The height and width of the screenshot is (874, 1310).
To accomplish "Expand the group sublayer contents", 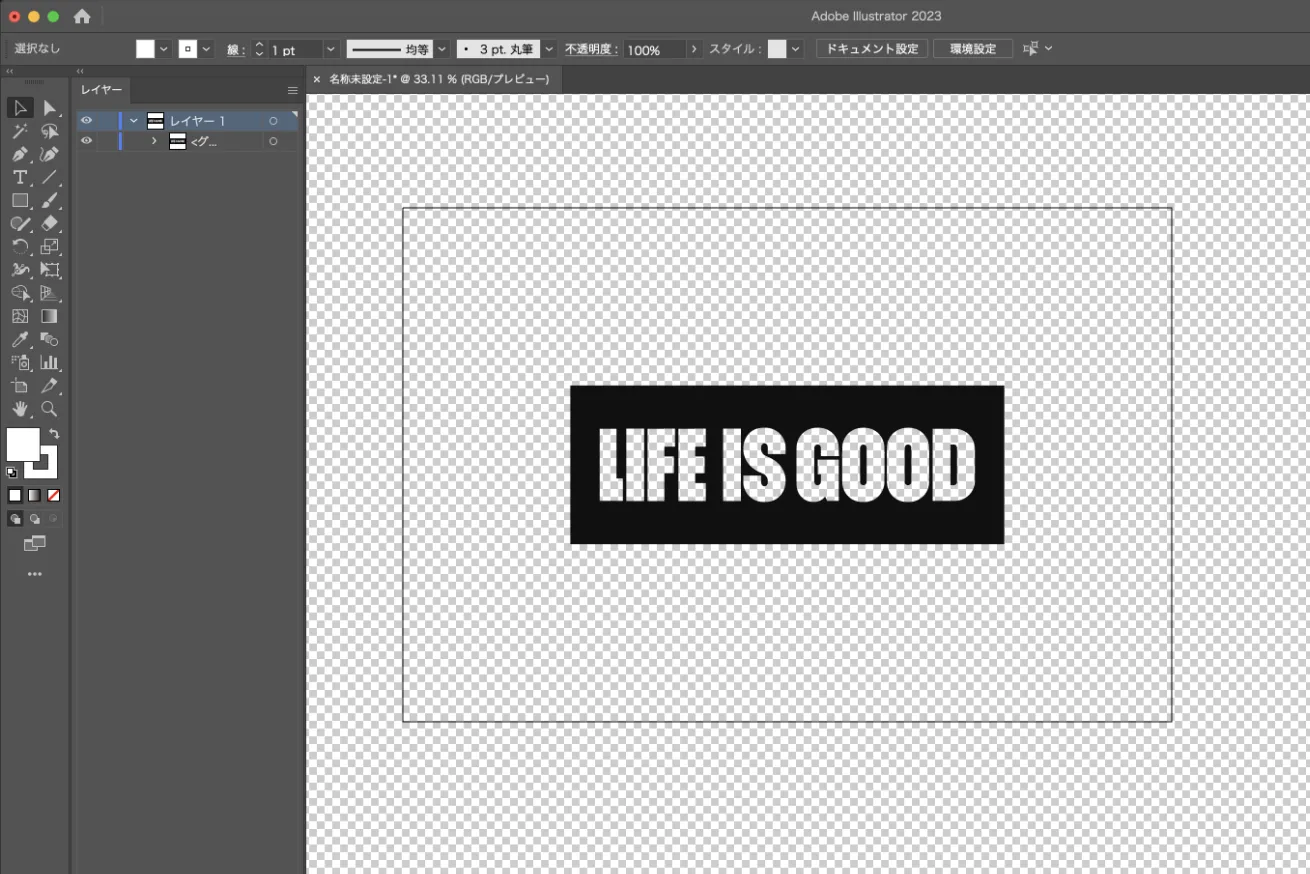I will [154, 142].
